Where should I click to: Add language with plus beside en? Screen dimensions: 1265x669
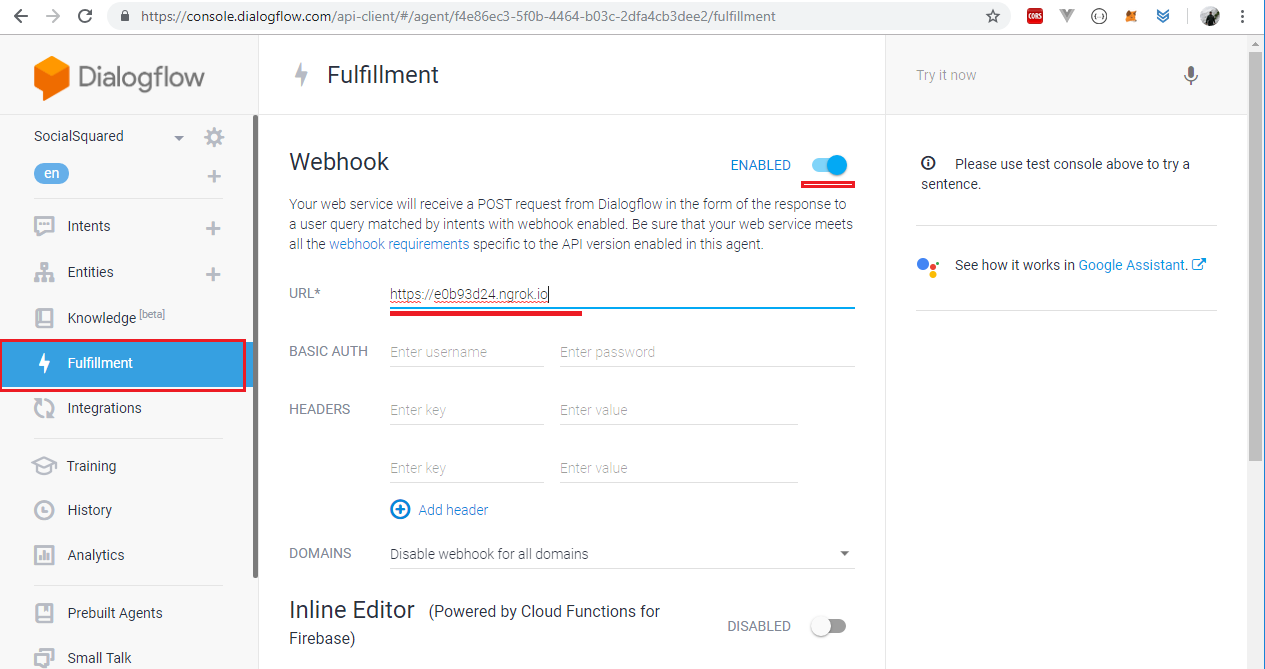pyautogui.click(x=213, y=176)
